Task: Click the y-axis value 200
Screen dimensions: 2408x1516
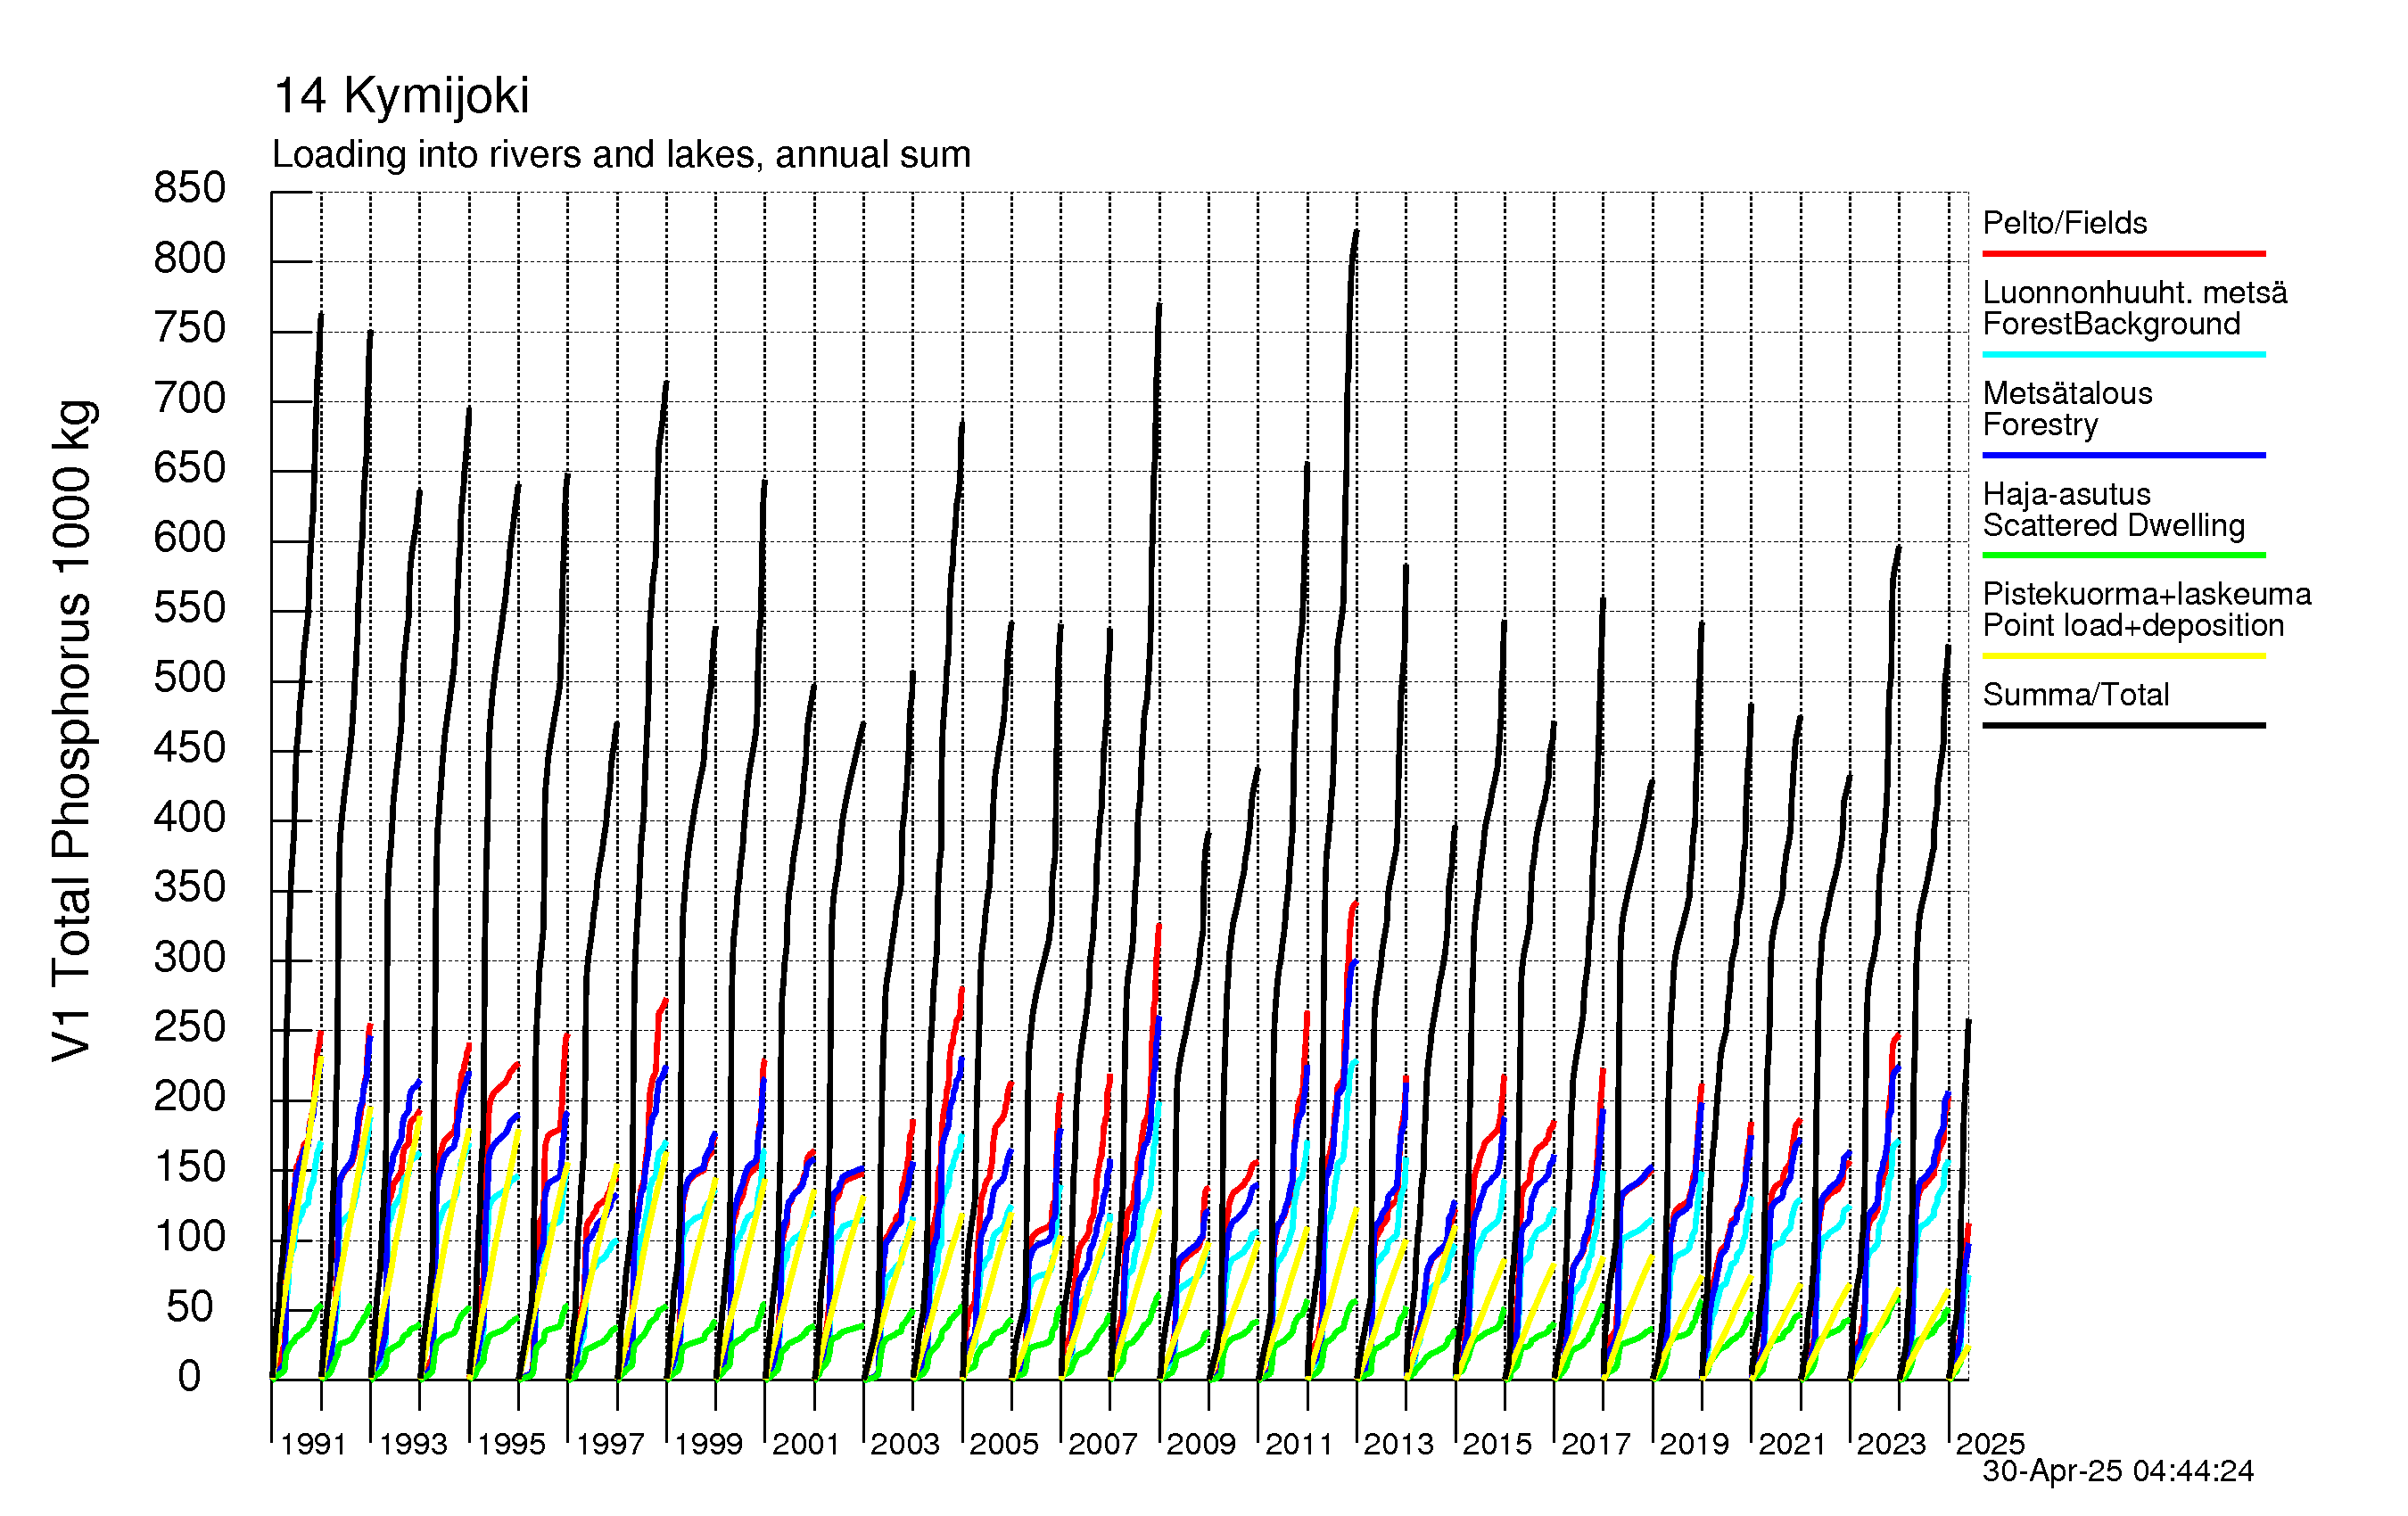Action: [x=189, y=1097]
